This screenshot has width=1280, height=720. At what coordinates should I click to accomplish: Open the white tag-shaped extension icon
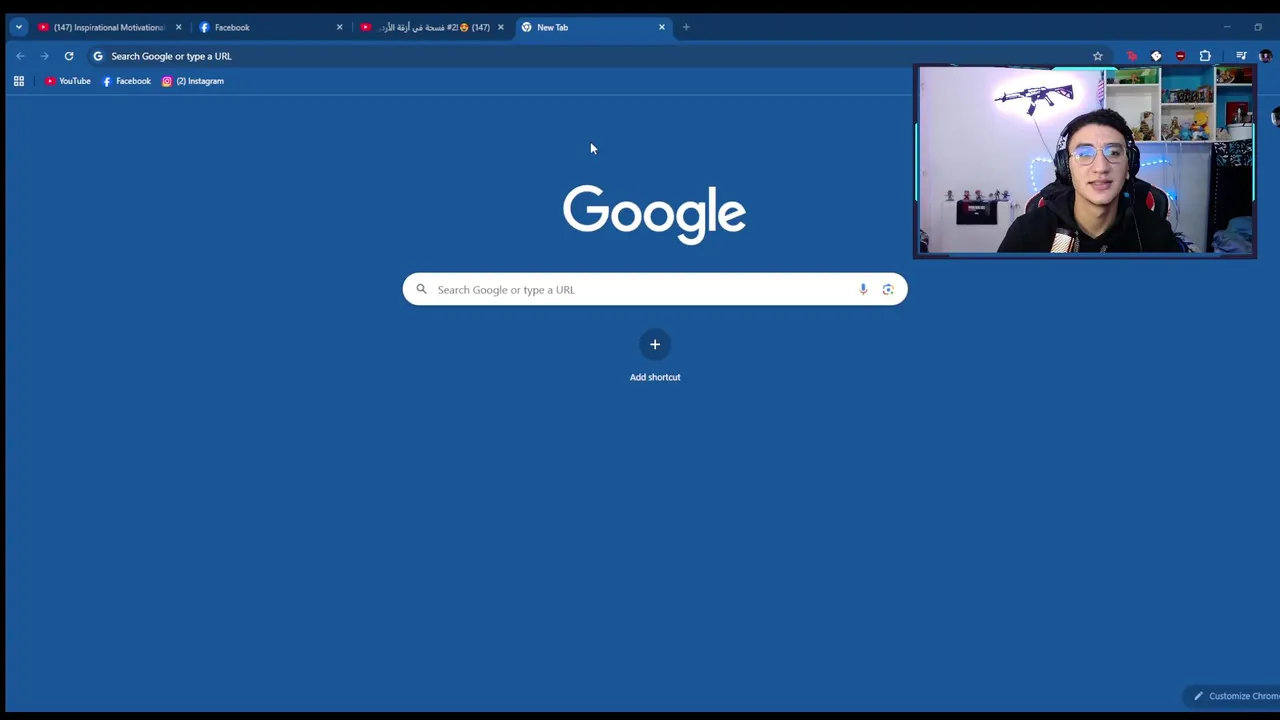[1156, 56]
